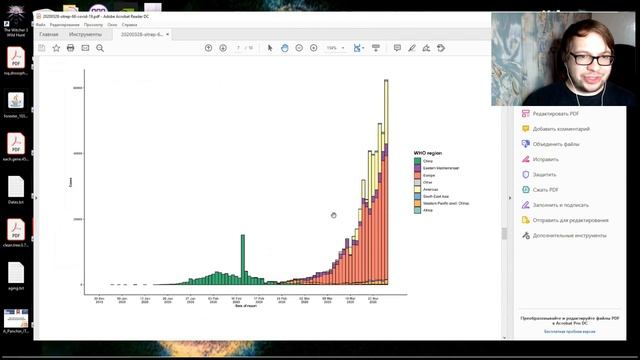Open Объединить файлы tool
640x360 pixels.
550,144
